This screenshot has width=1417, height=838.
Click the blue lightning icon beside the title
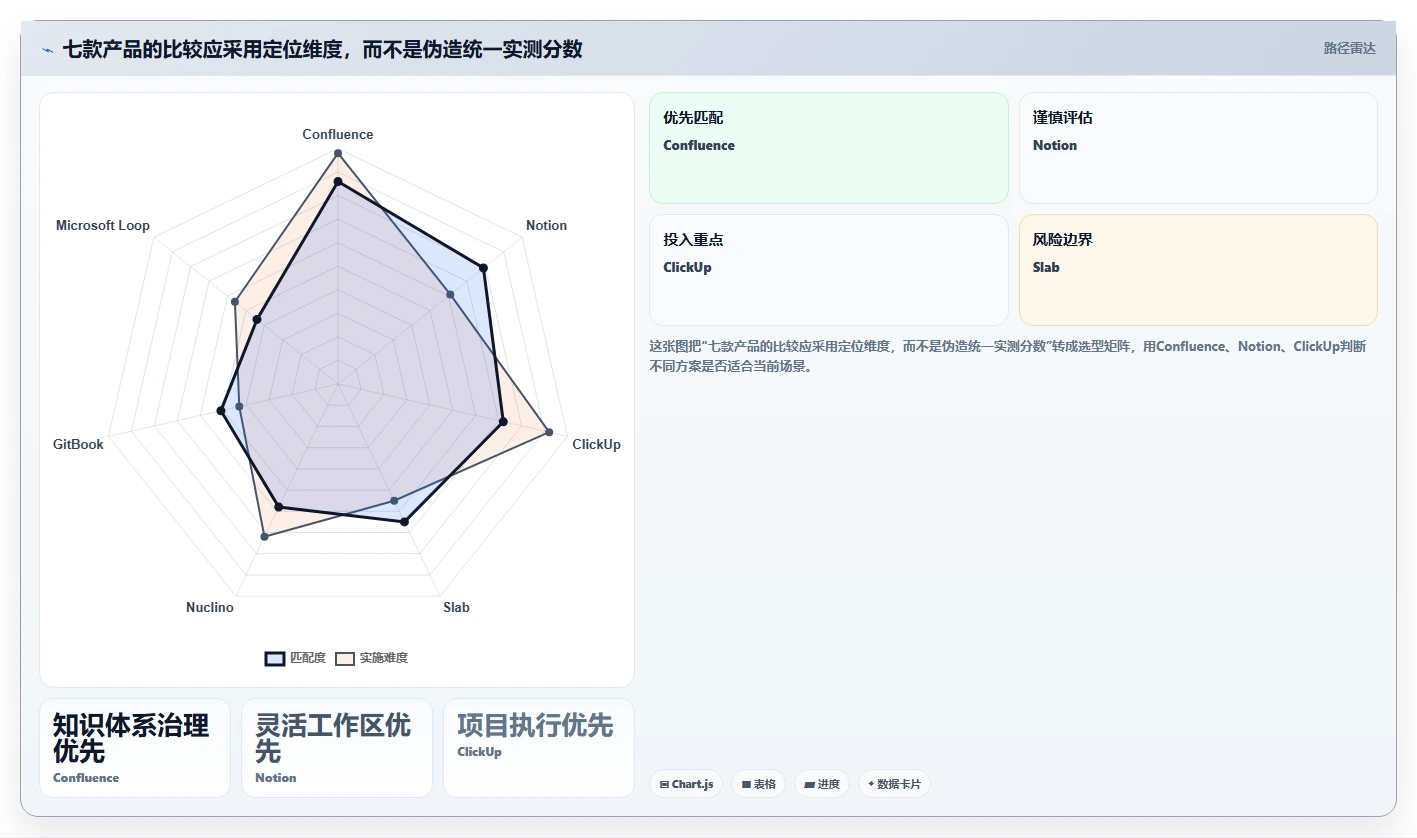tap(47, 50)
